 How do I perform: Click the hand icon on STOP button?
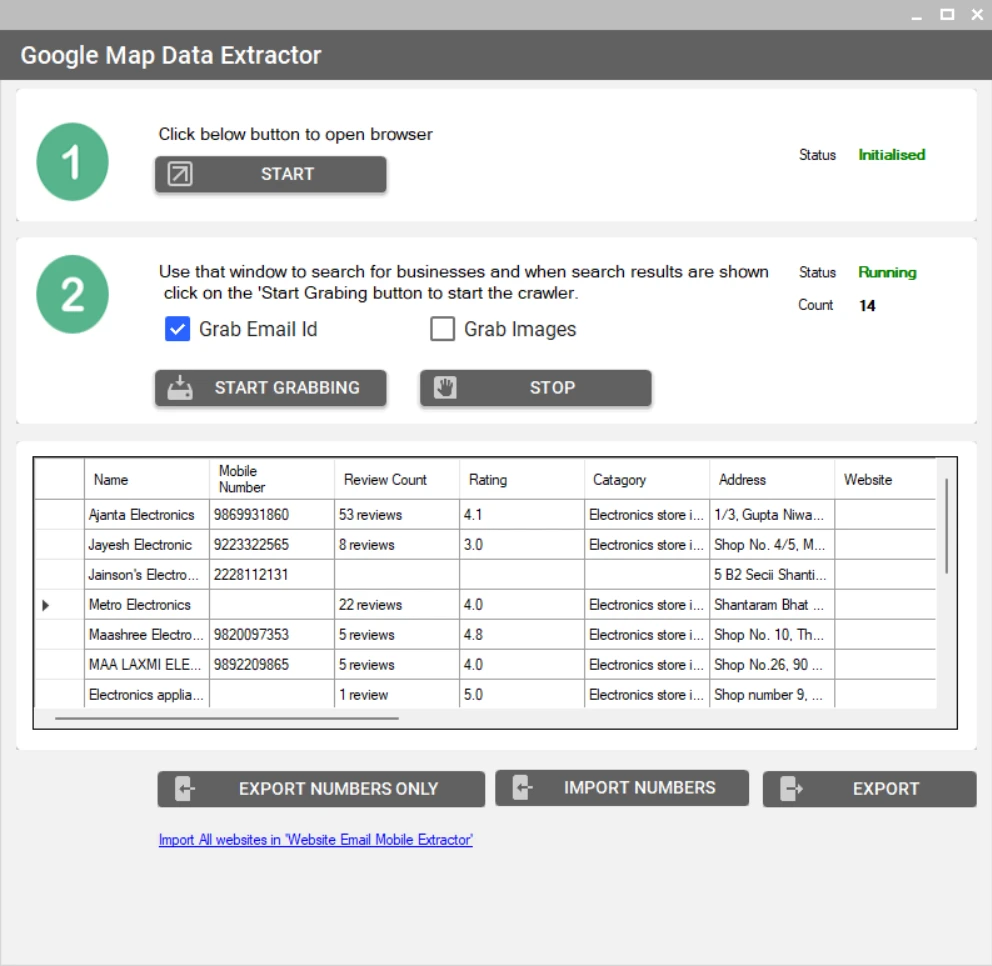click(x=445, y=388)
